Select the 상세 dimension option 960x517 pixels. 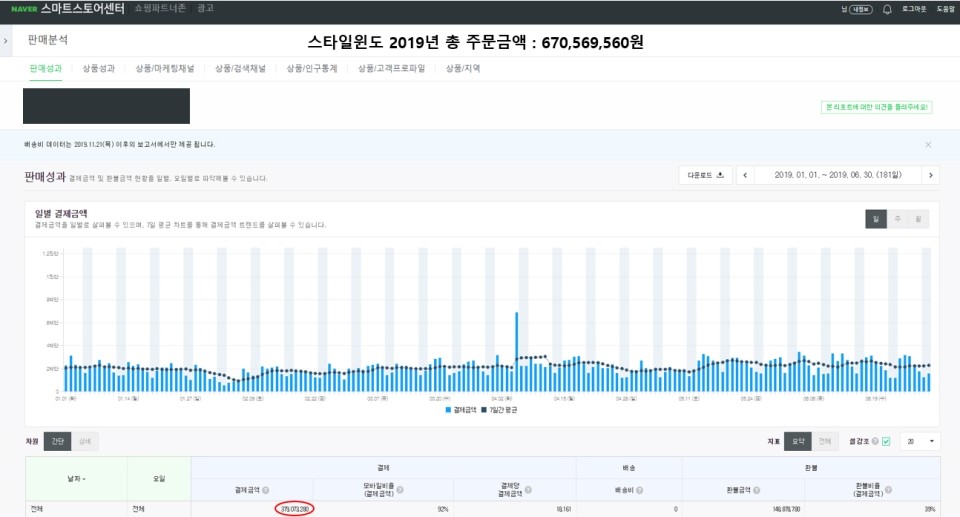click(84, 441)
